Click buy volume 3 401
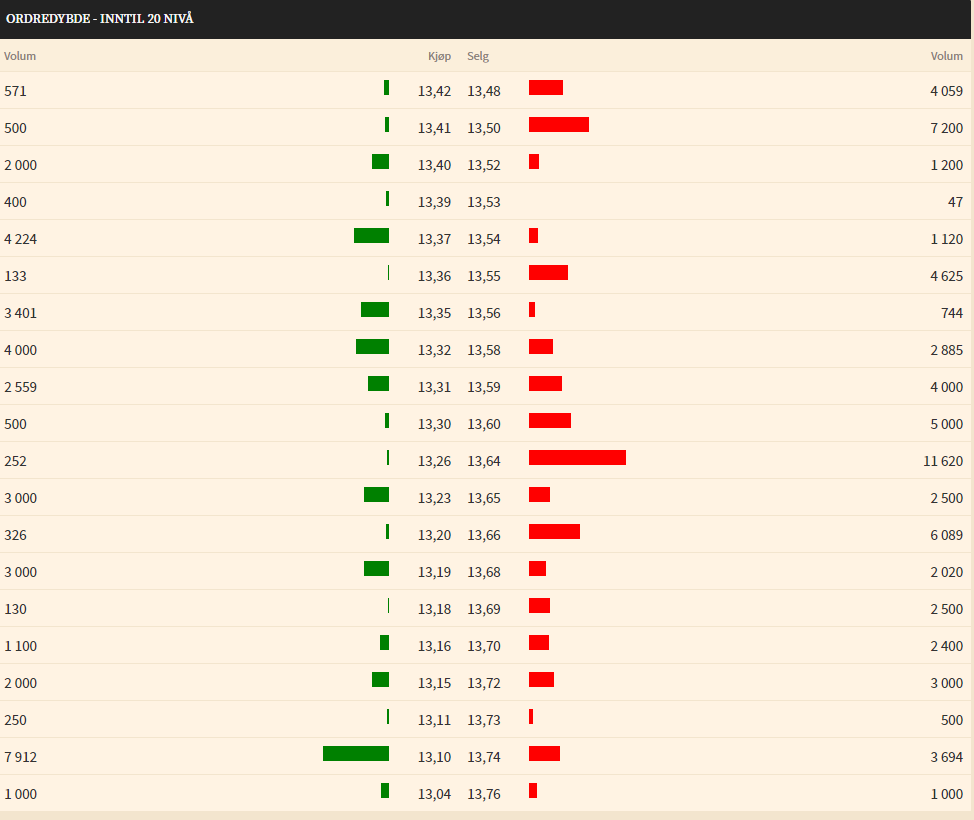The image size is (974, 820). click(x=20, y=313)
